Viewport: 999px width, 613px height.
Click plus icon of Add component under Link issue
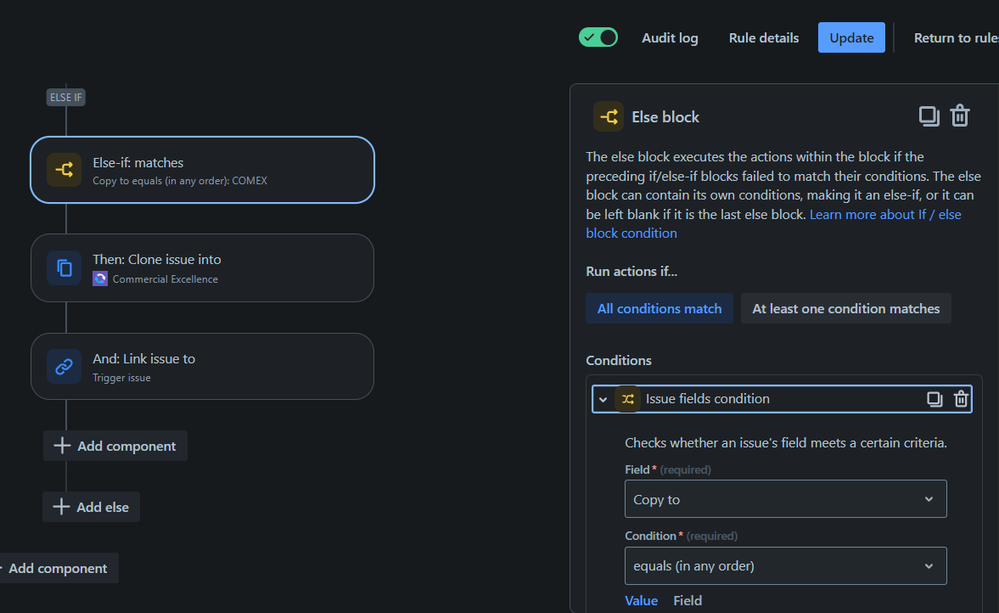[62, 445]
